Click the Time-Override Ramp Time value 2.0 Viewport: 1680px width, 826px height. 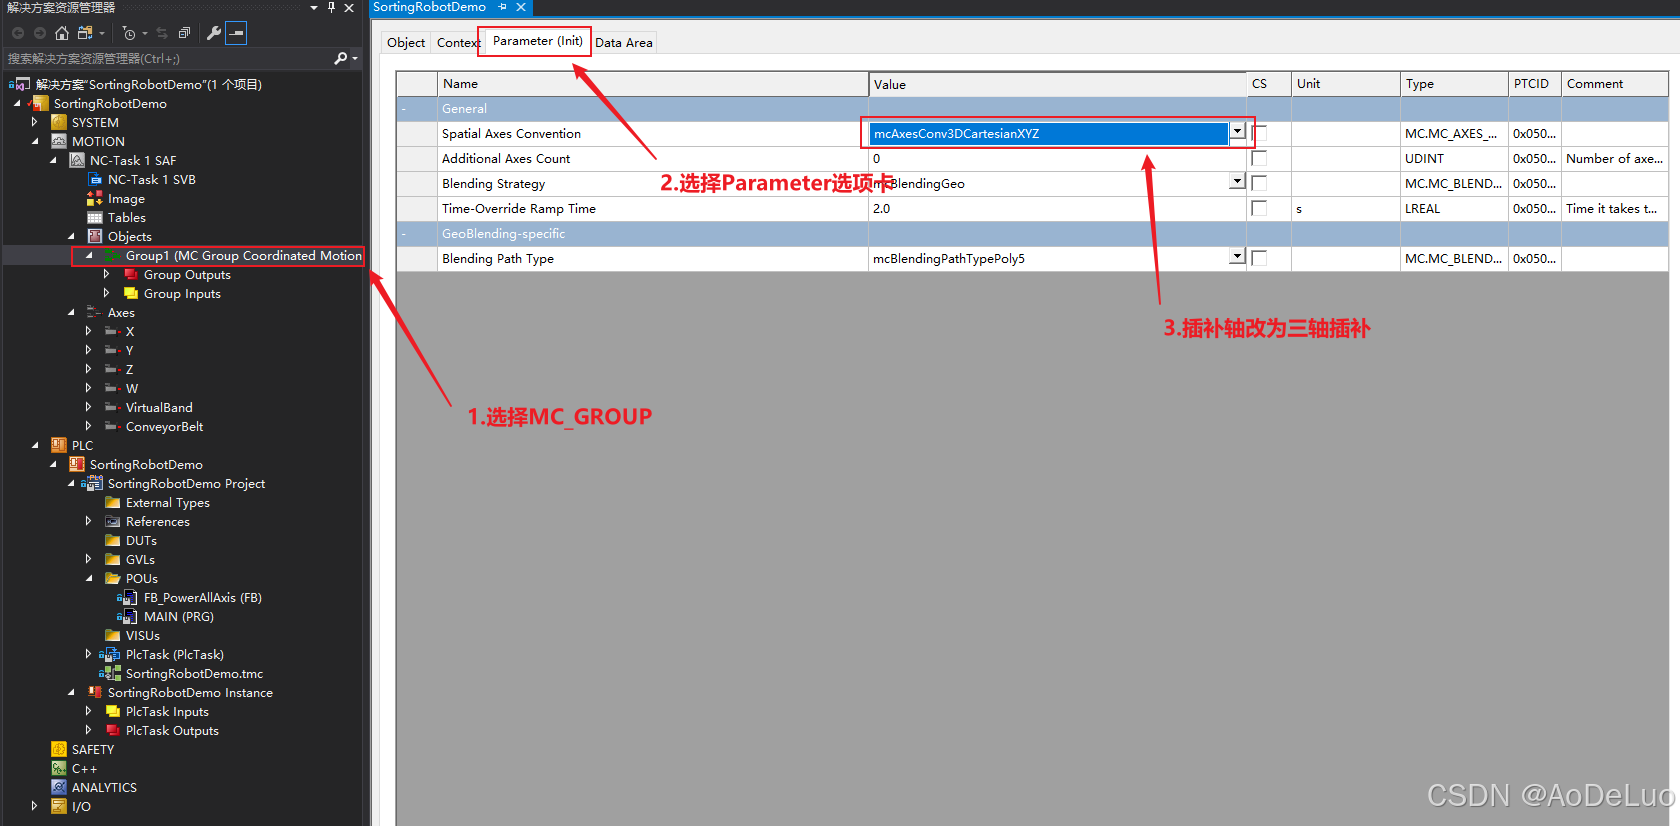[1057, 208]
